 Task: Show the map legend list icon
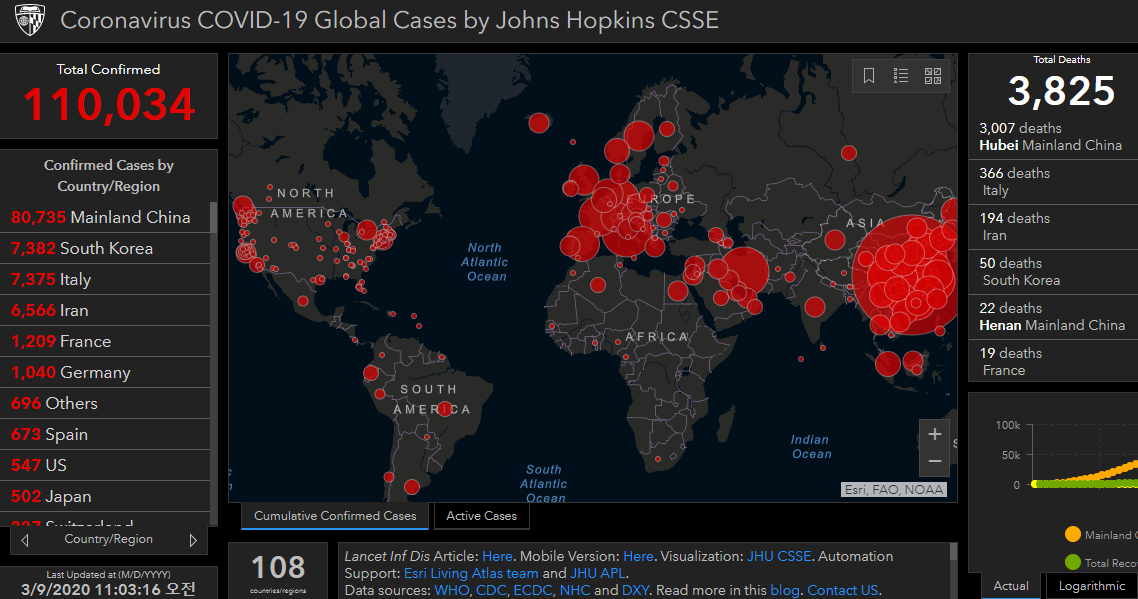[x=901, y=76]
